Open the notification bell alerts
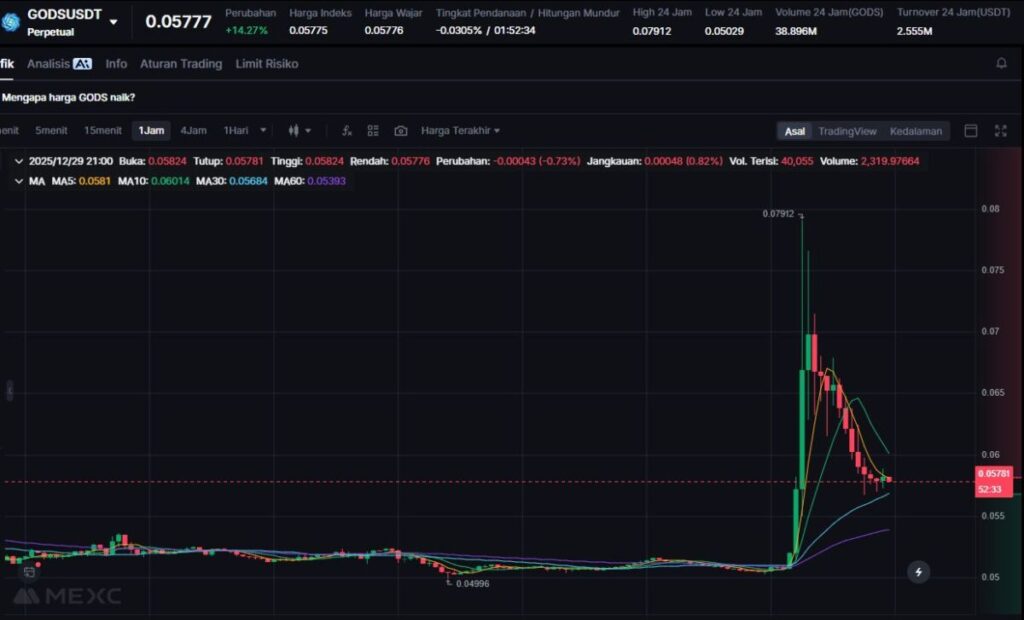 click(1001, 64)
